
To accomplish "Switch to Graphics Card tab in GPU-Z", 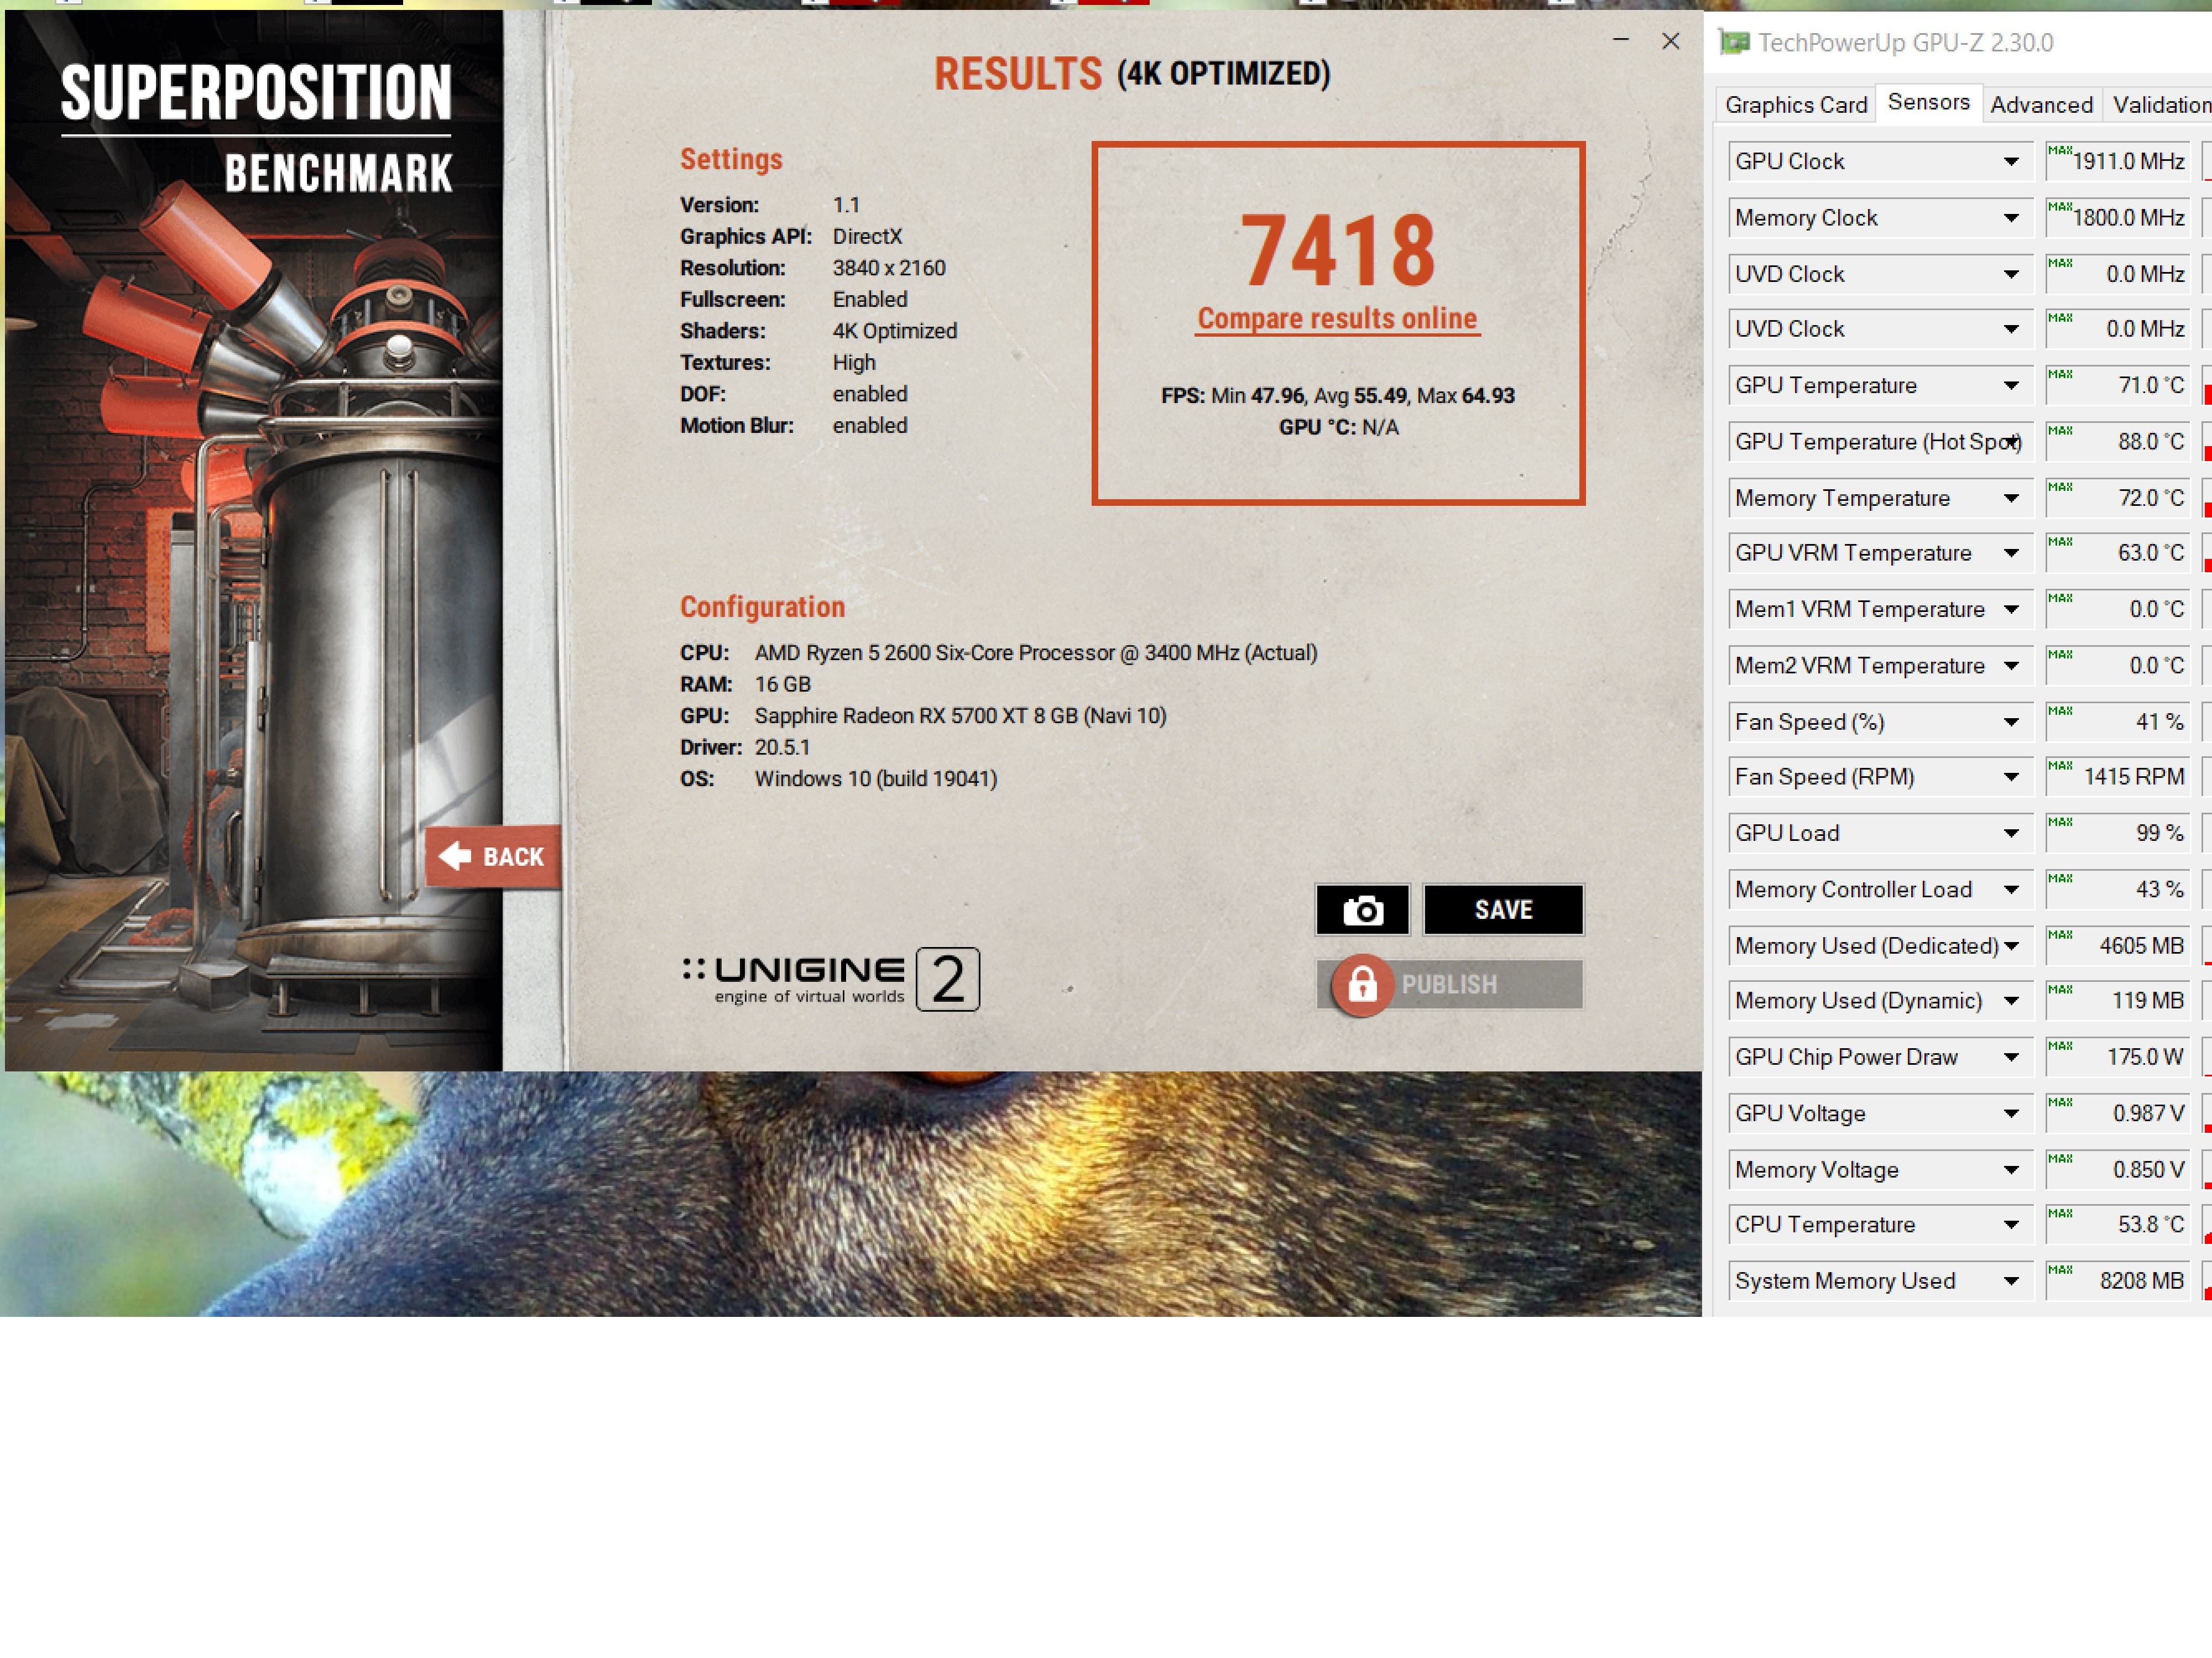I will 1796,105.
